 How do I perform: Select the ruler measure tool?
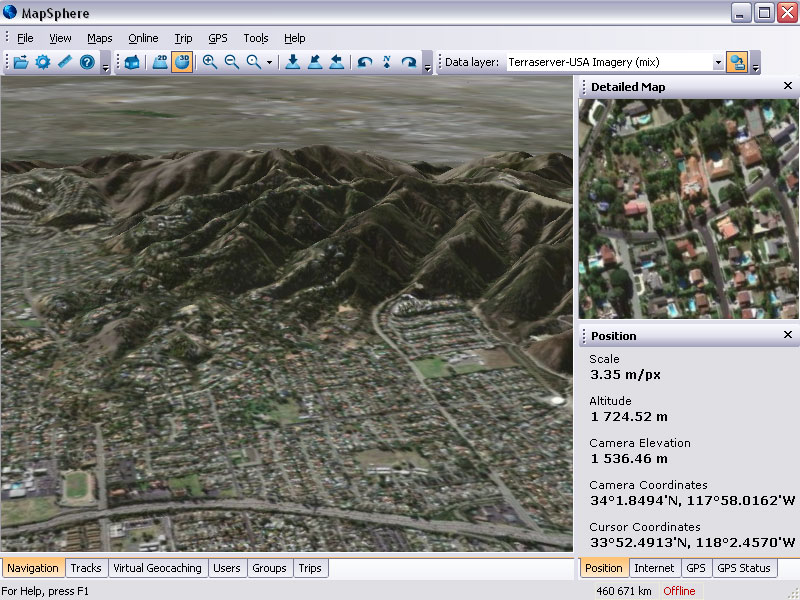coord(65,62)
